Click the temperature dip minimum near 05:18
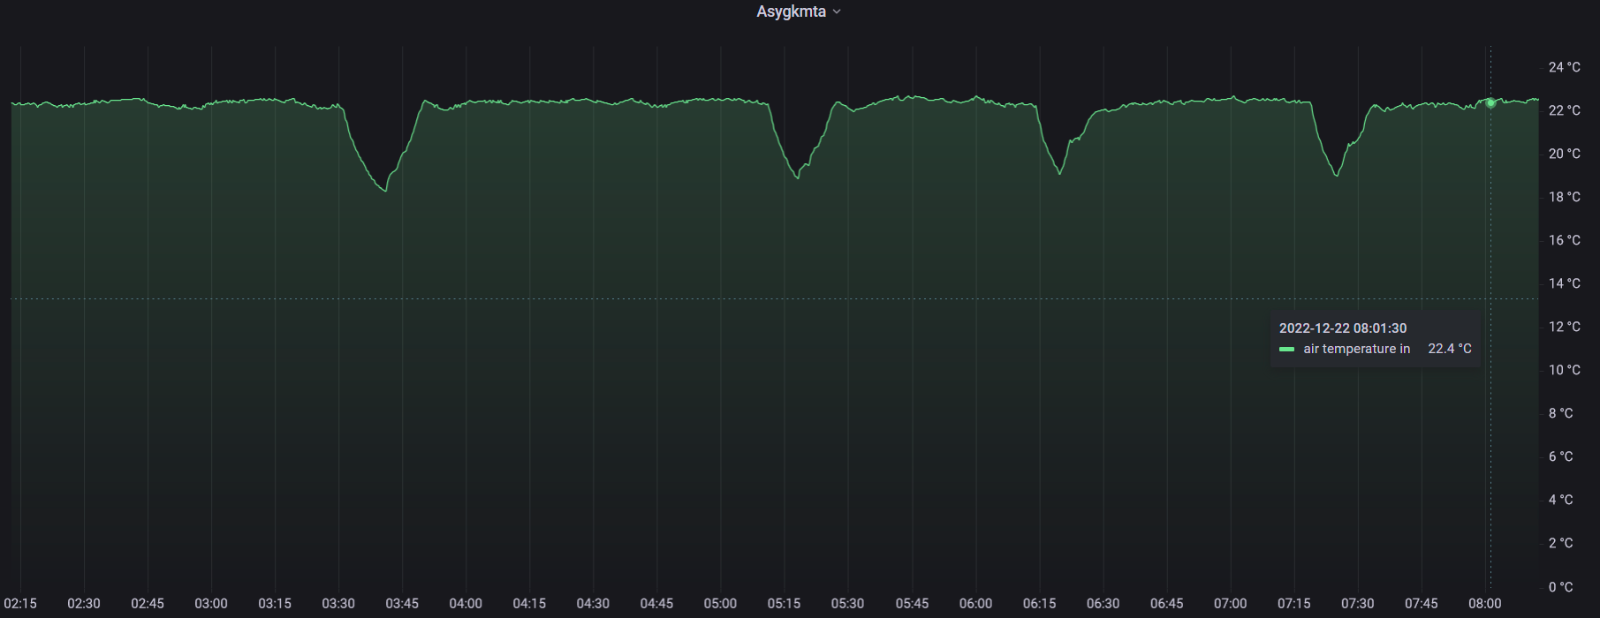The image size is (1600, 618). pyautogui.click(x=797, y=178)
